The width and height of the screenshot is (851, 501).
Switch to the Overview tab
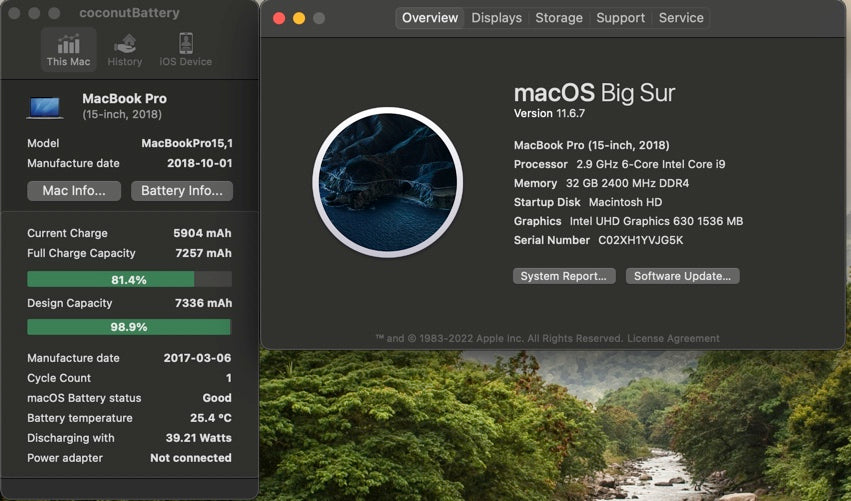(x=430, y=18)
